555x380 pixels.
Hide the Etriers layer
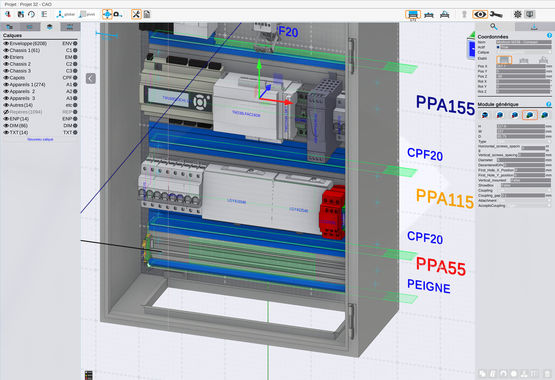pos(6,57)
